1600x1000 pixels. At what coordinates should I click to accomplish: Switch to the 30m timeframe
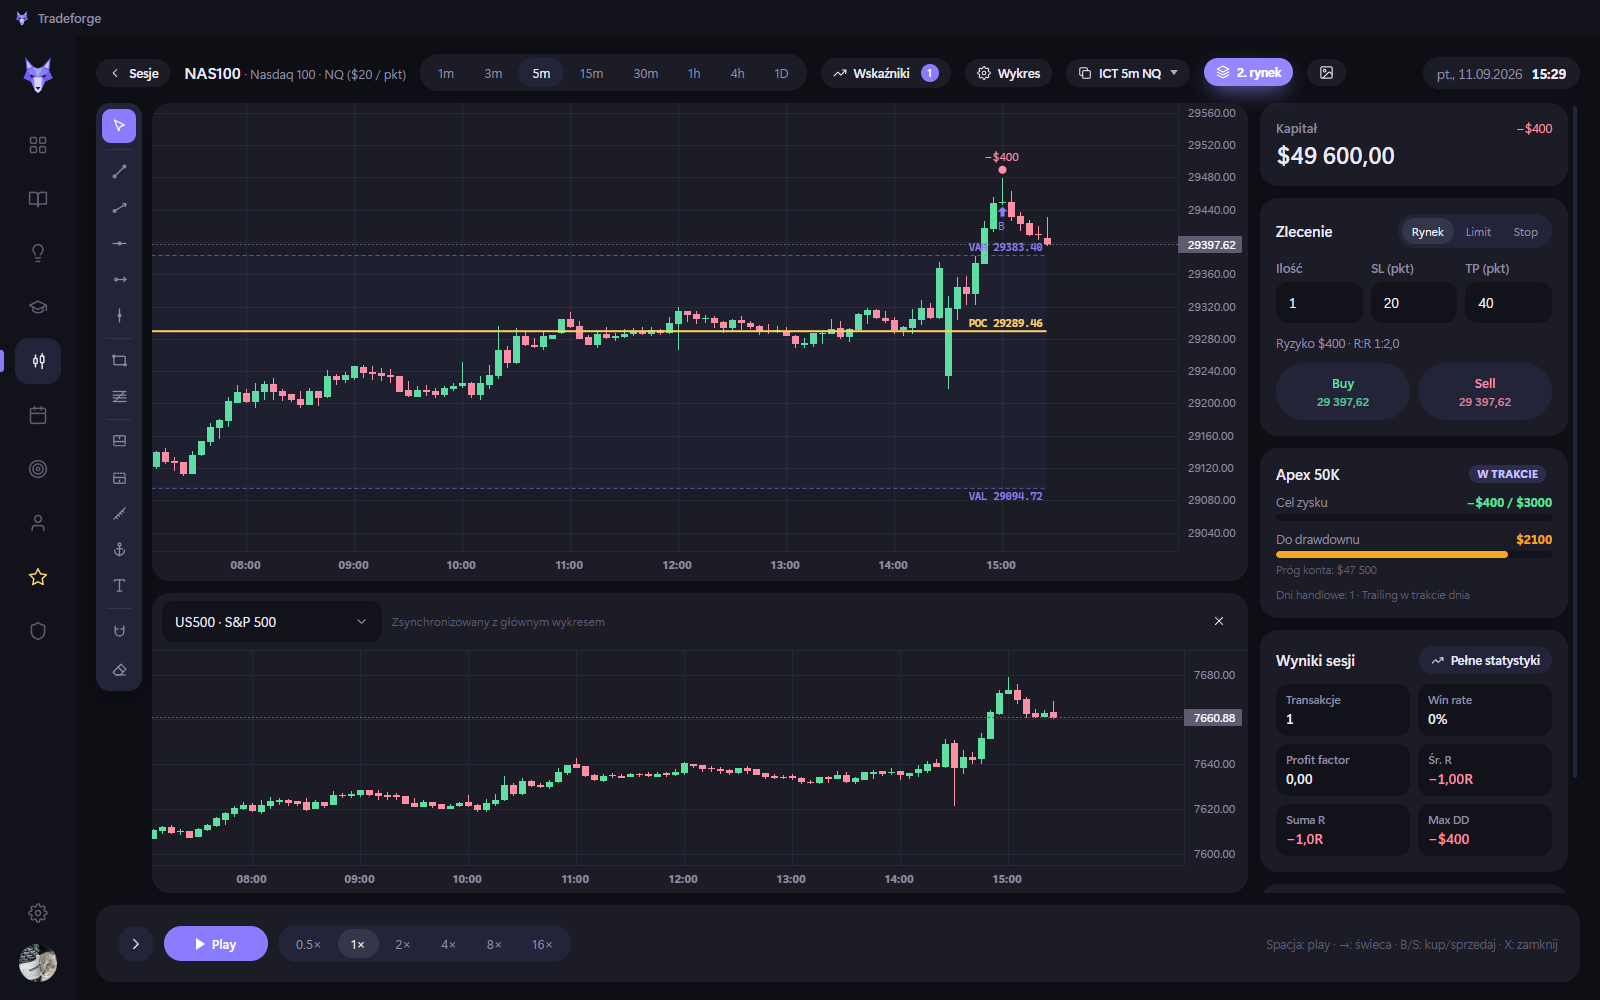click(x=645, y=73)
